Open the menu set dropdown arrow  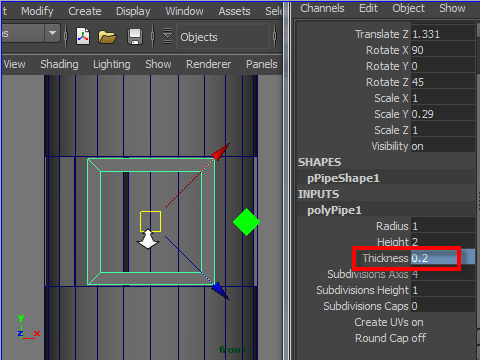pos(52,33)
